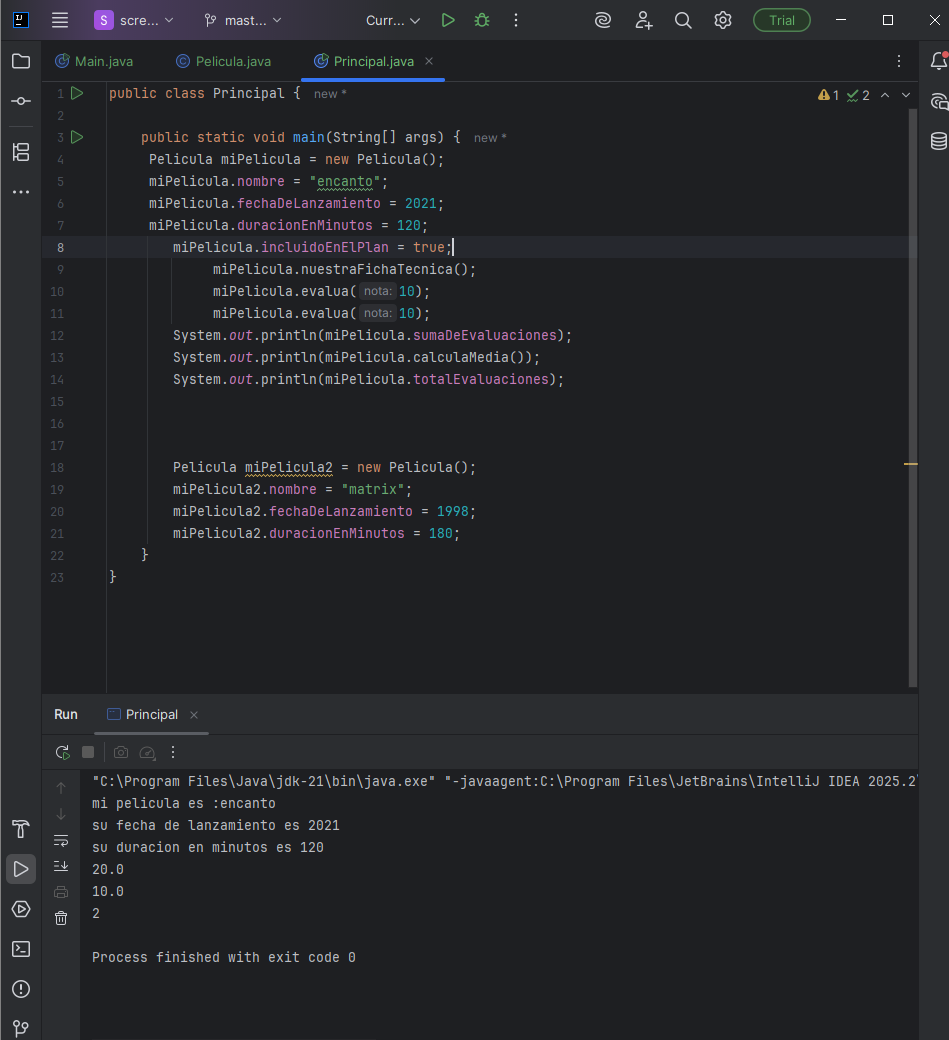Switch to the Main.java tab
Viewport: 949px width, 1040px height.
point(94,61)
